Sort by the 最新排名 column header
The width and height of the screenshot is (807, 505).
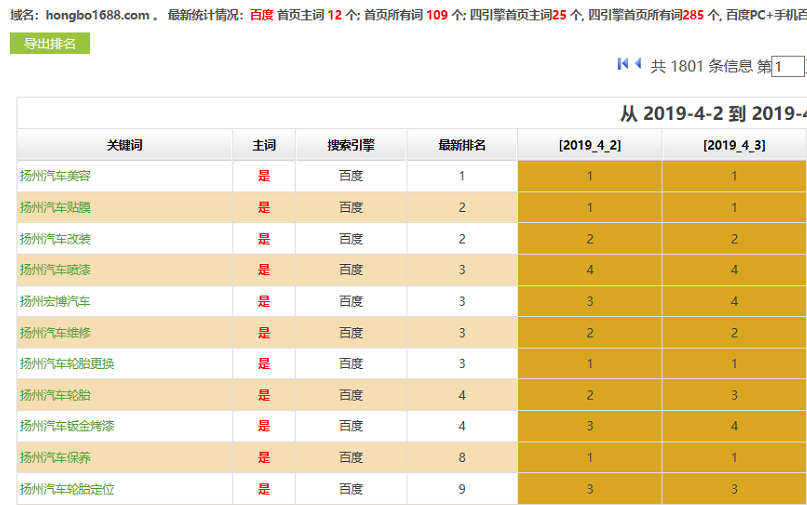coord(462,145)
